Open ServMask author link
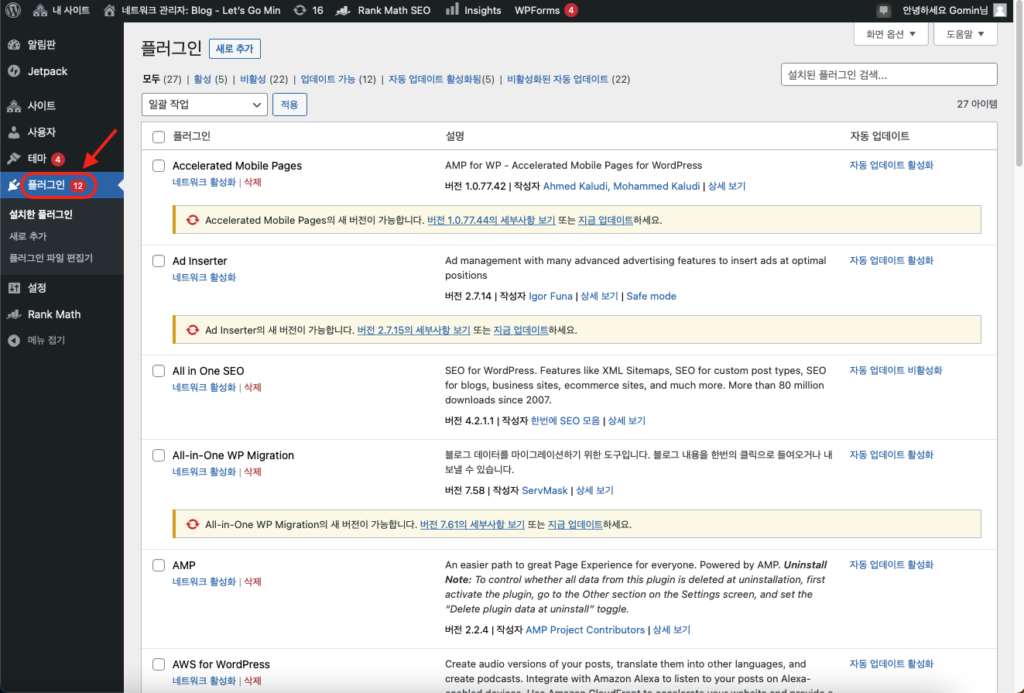This screenshot has width=1024, height=693. pos(545,491)
